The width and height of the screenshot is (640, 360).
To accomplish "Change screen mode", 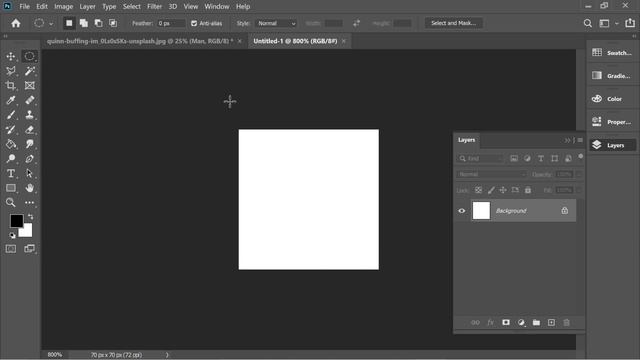I will tap(29, 249).
